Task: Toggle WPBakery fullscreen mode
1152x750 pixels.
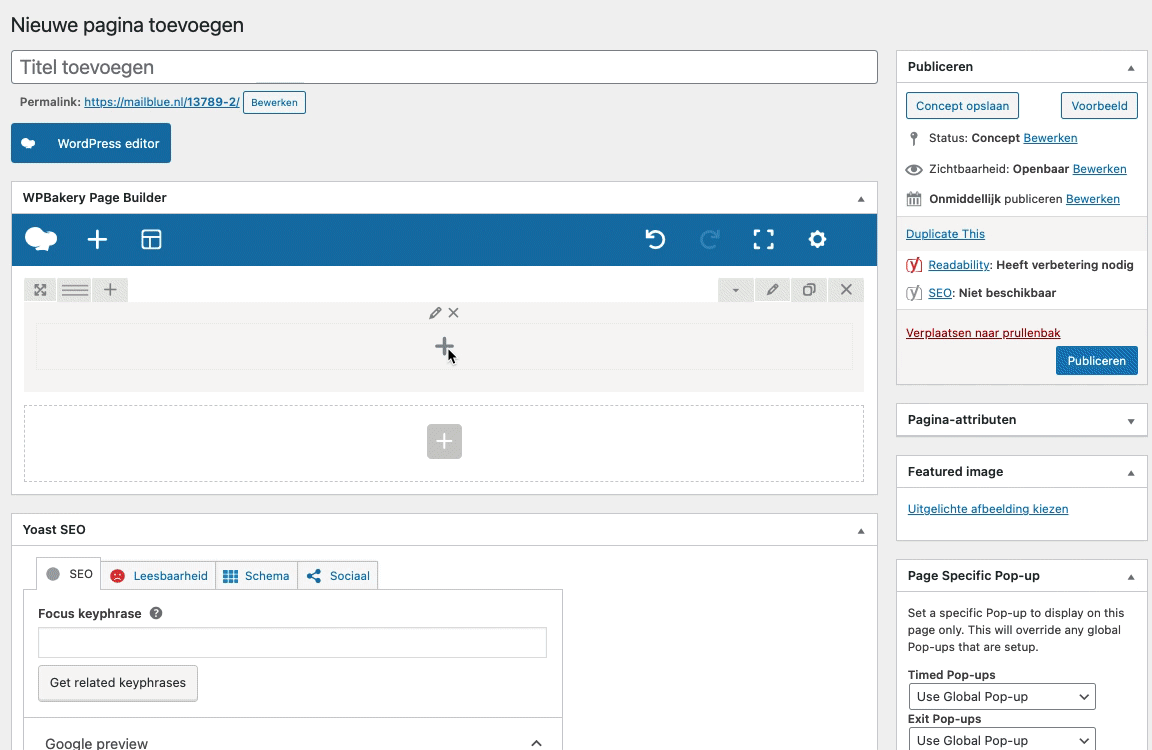Action: 763,239
